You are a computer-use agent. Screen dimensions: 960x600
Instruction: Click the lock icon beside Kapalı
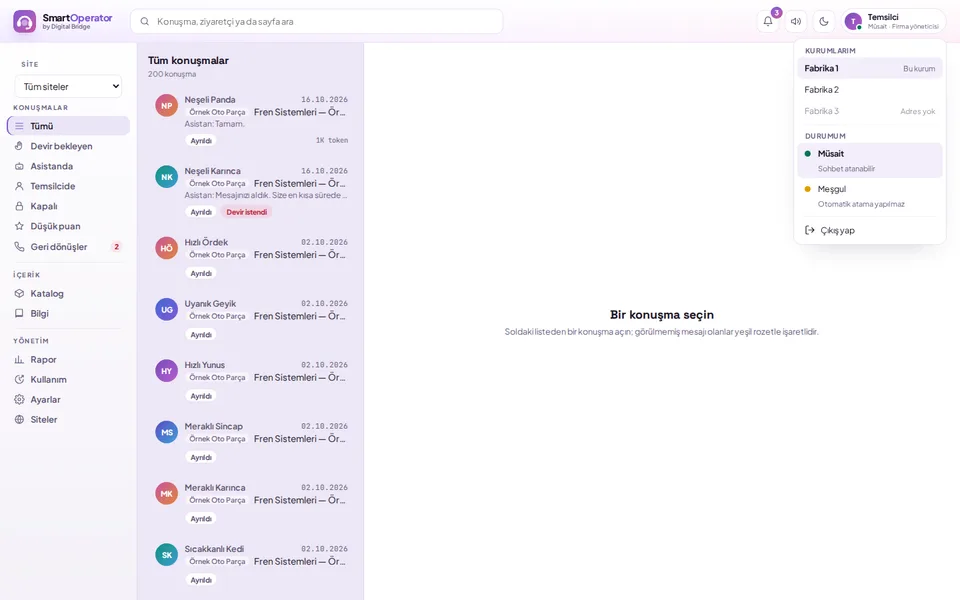point(19,206)
